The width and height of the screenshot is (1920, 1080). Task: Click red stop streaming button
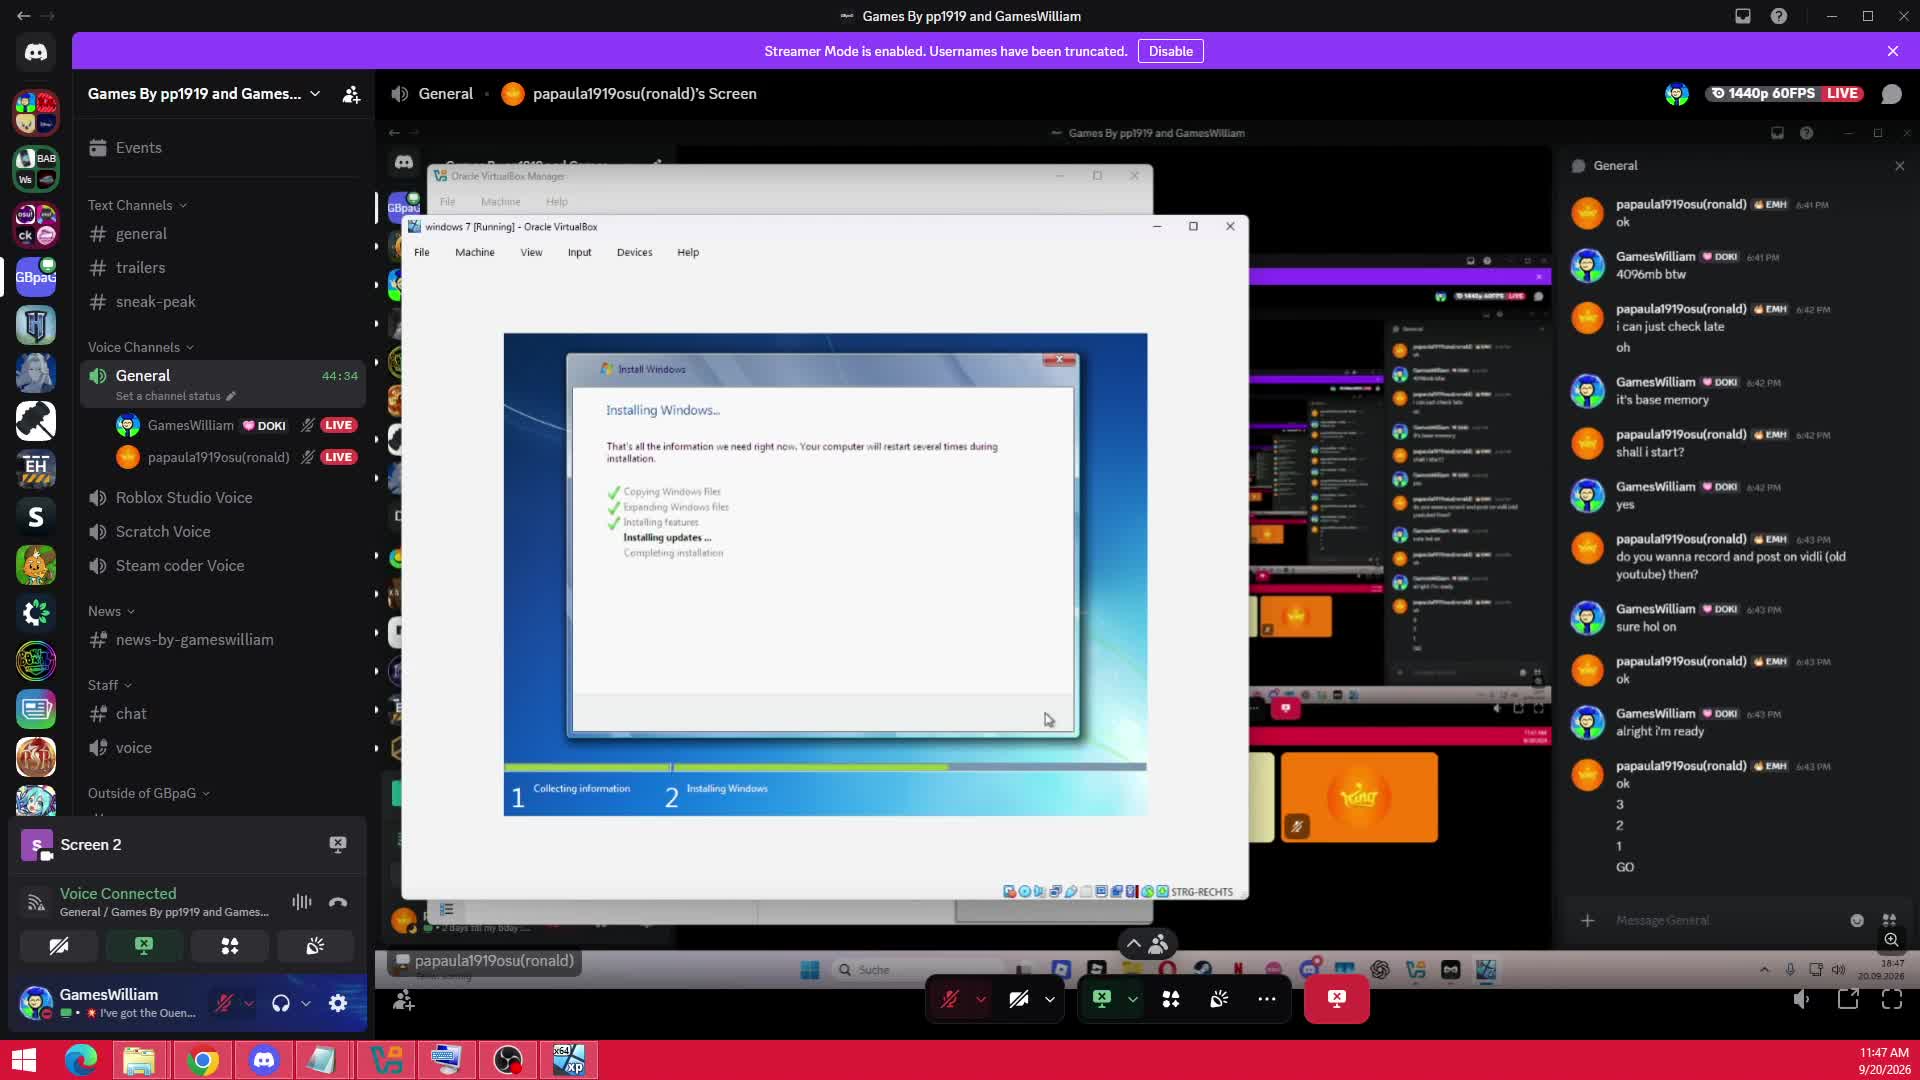pos(1337,999)
